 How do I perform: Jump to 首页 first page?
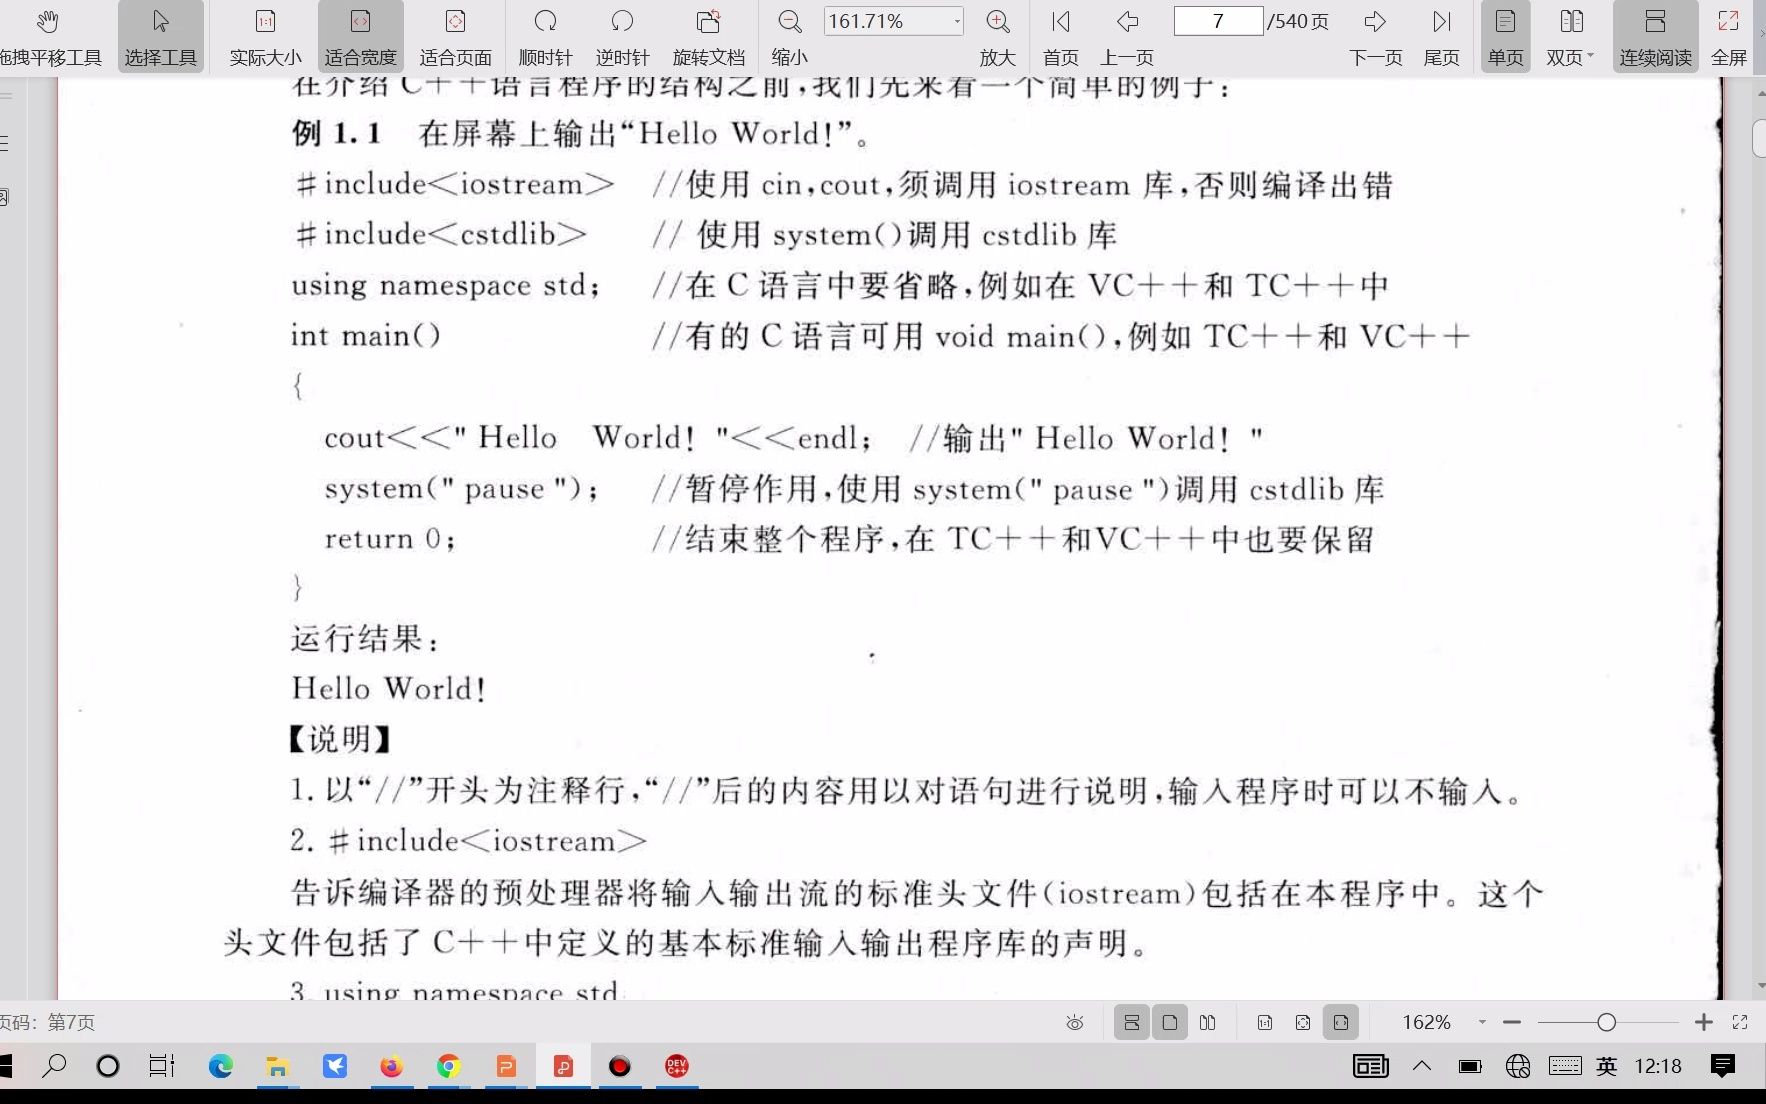click(x=1061, y=37)
